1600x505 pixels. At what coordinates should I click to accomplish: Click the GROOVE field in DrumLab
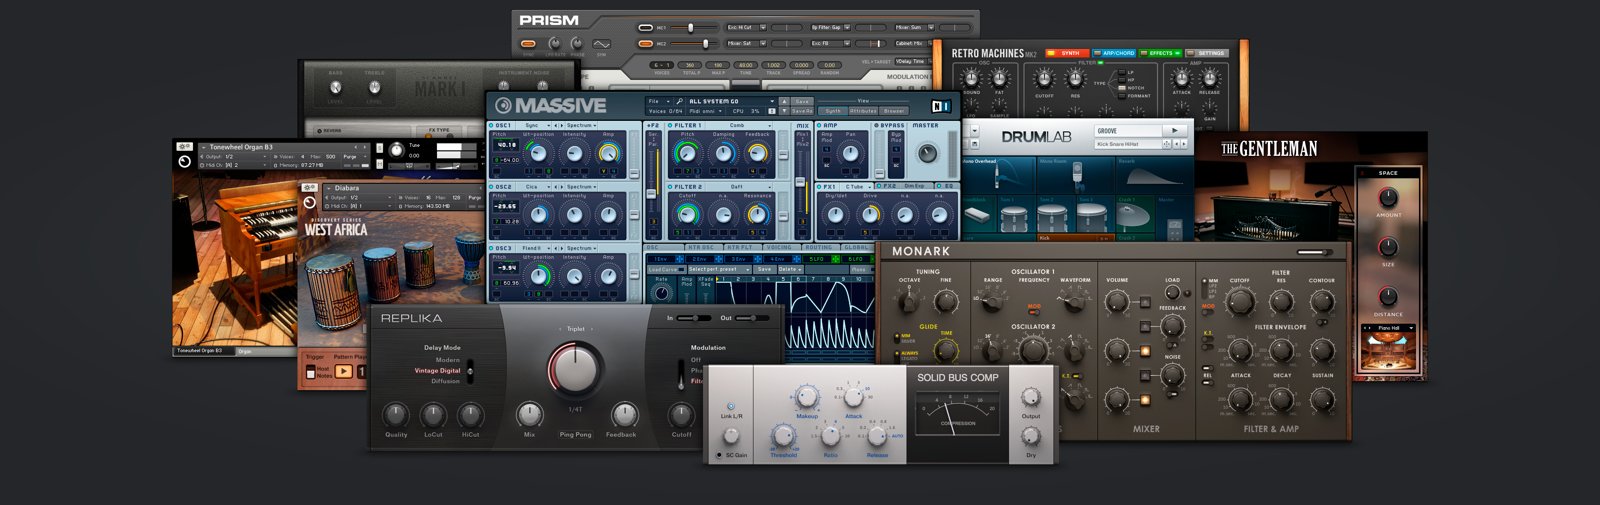click(x=1128, y=131)
